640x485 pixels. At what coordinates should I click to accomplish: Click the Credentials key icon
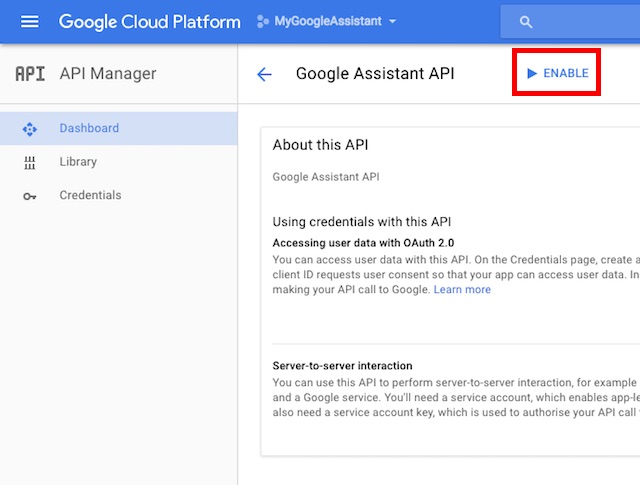tap(29, 196)
